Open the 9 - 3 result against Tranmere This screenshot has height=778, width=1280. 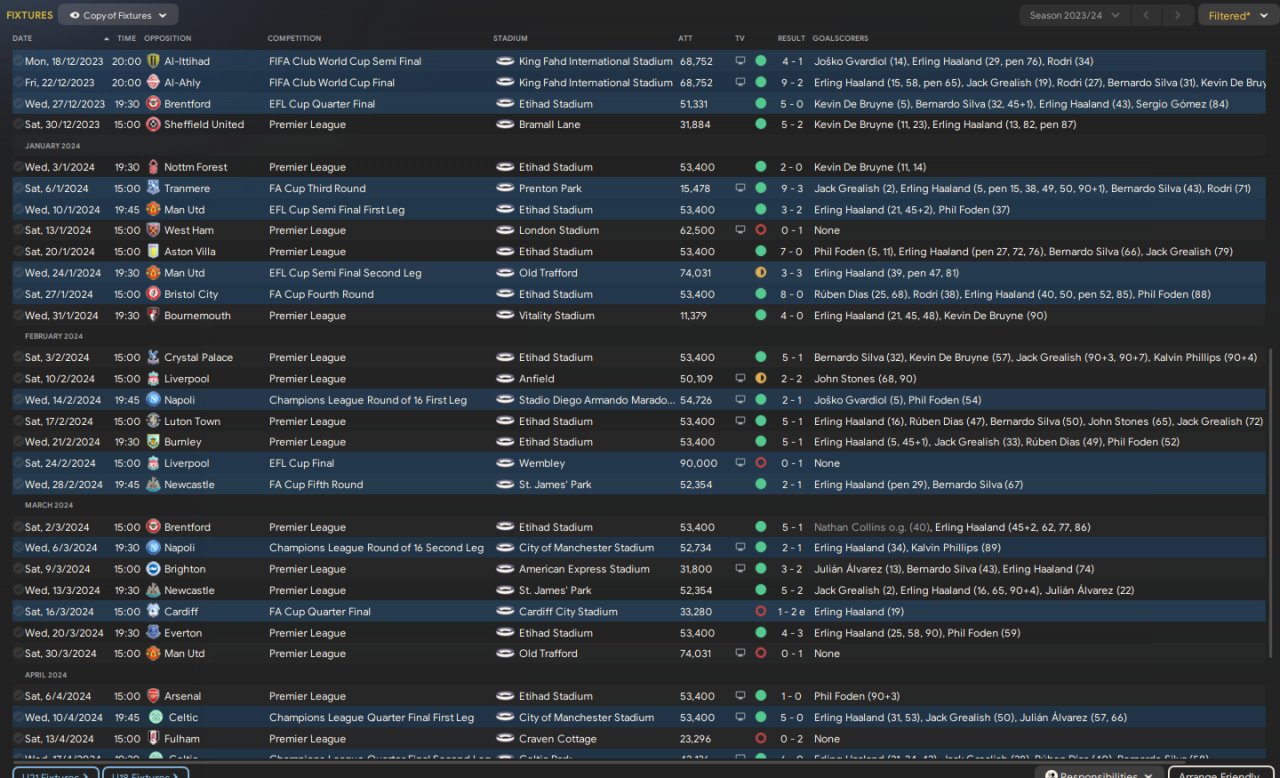[x=791, y=188]
